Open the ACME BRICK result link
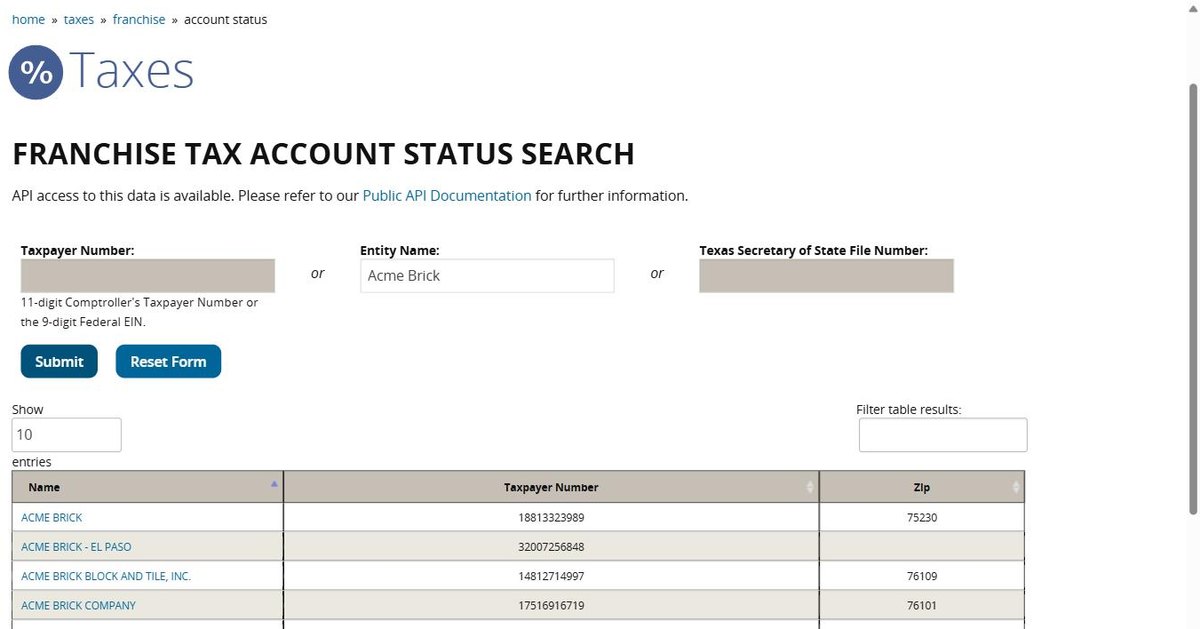Viewport: 1200px width, 629px height. (x=52, y=518)
